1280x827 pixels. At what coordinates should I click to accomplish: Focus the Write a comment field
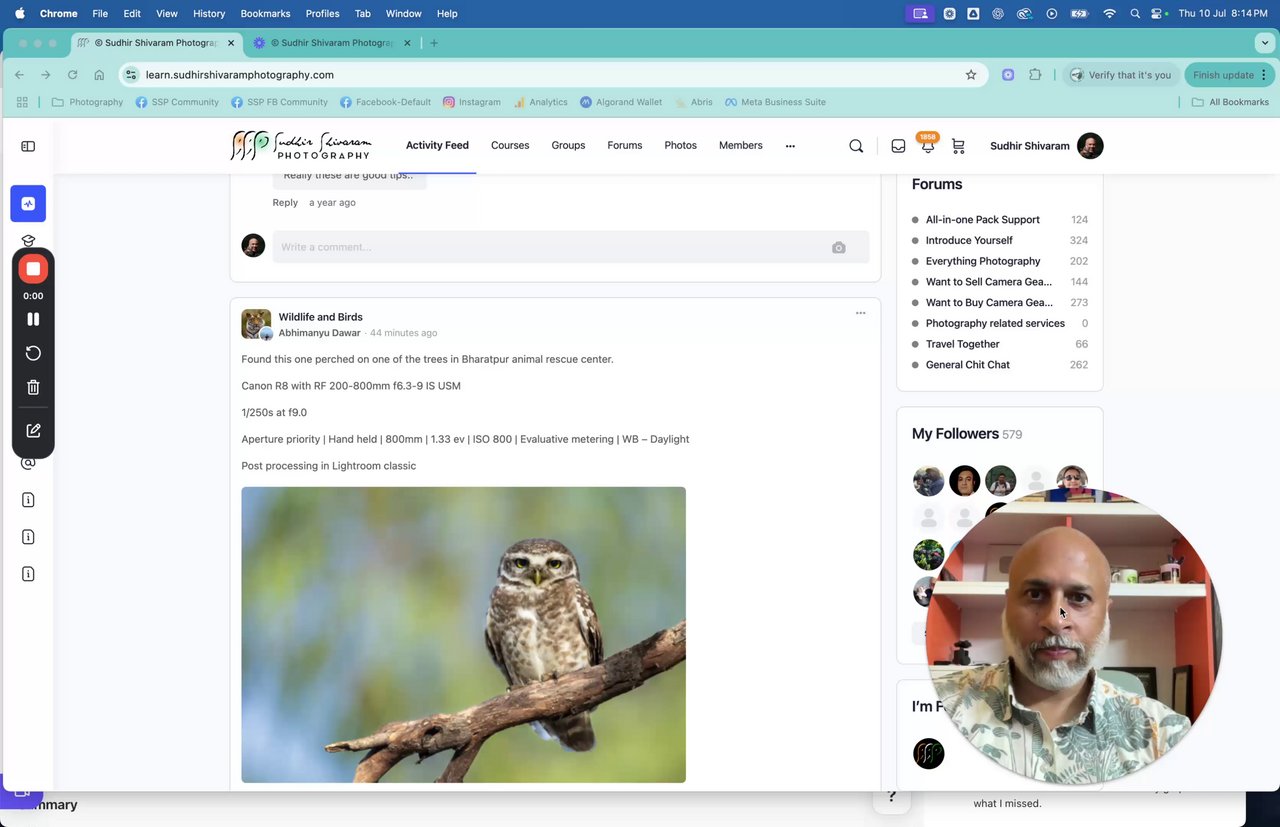571,247
